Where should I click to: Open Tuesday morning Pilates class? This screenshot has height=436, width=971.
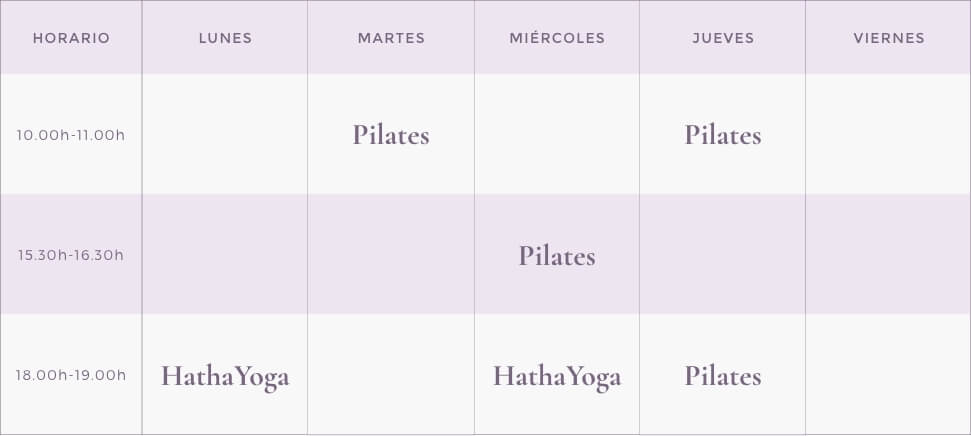tap(391, 135)
